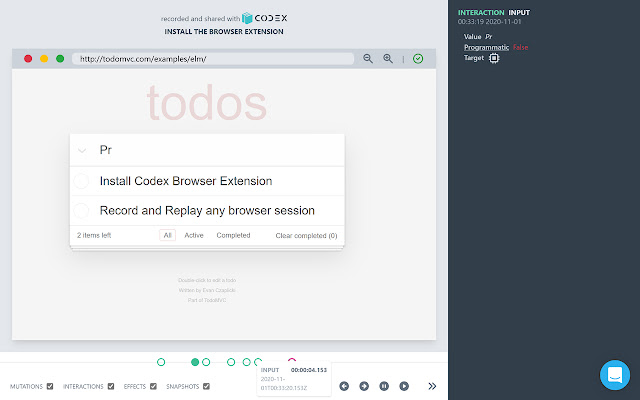Click the red window dot in replay frame
Viewport: 640px width, 400px height.
click(28, 59)
